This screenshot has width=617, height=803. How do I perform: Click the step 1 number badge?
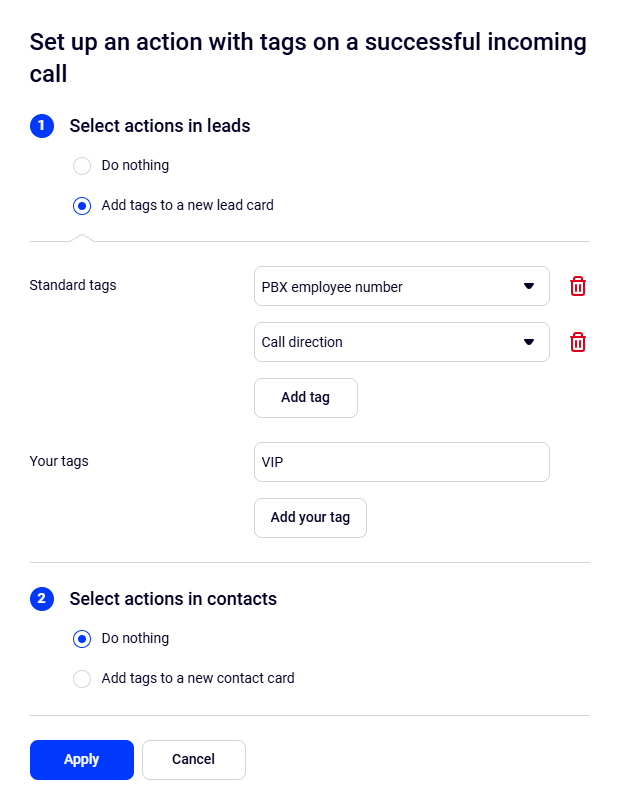[x=42, y=126]
